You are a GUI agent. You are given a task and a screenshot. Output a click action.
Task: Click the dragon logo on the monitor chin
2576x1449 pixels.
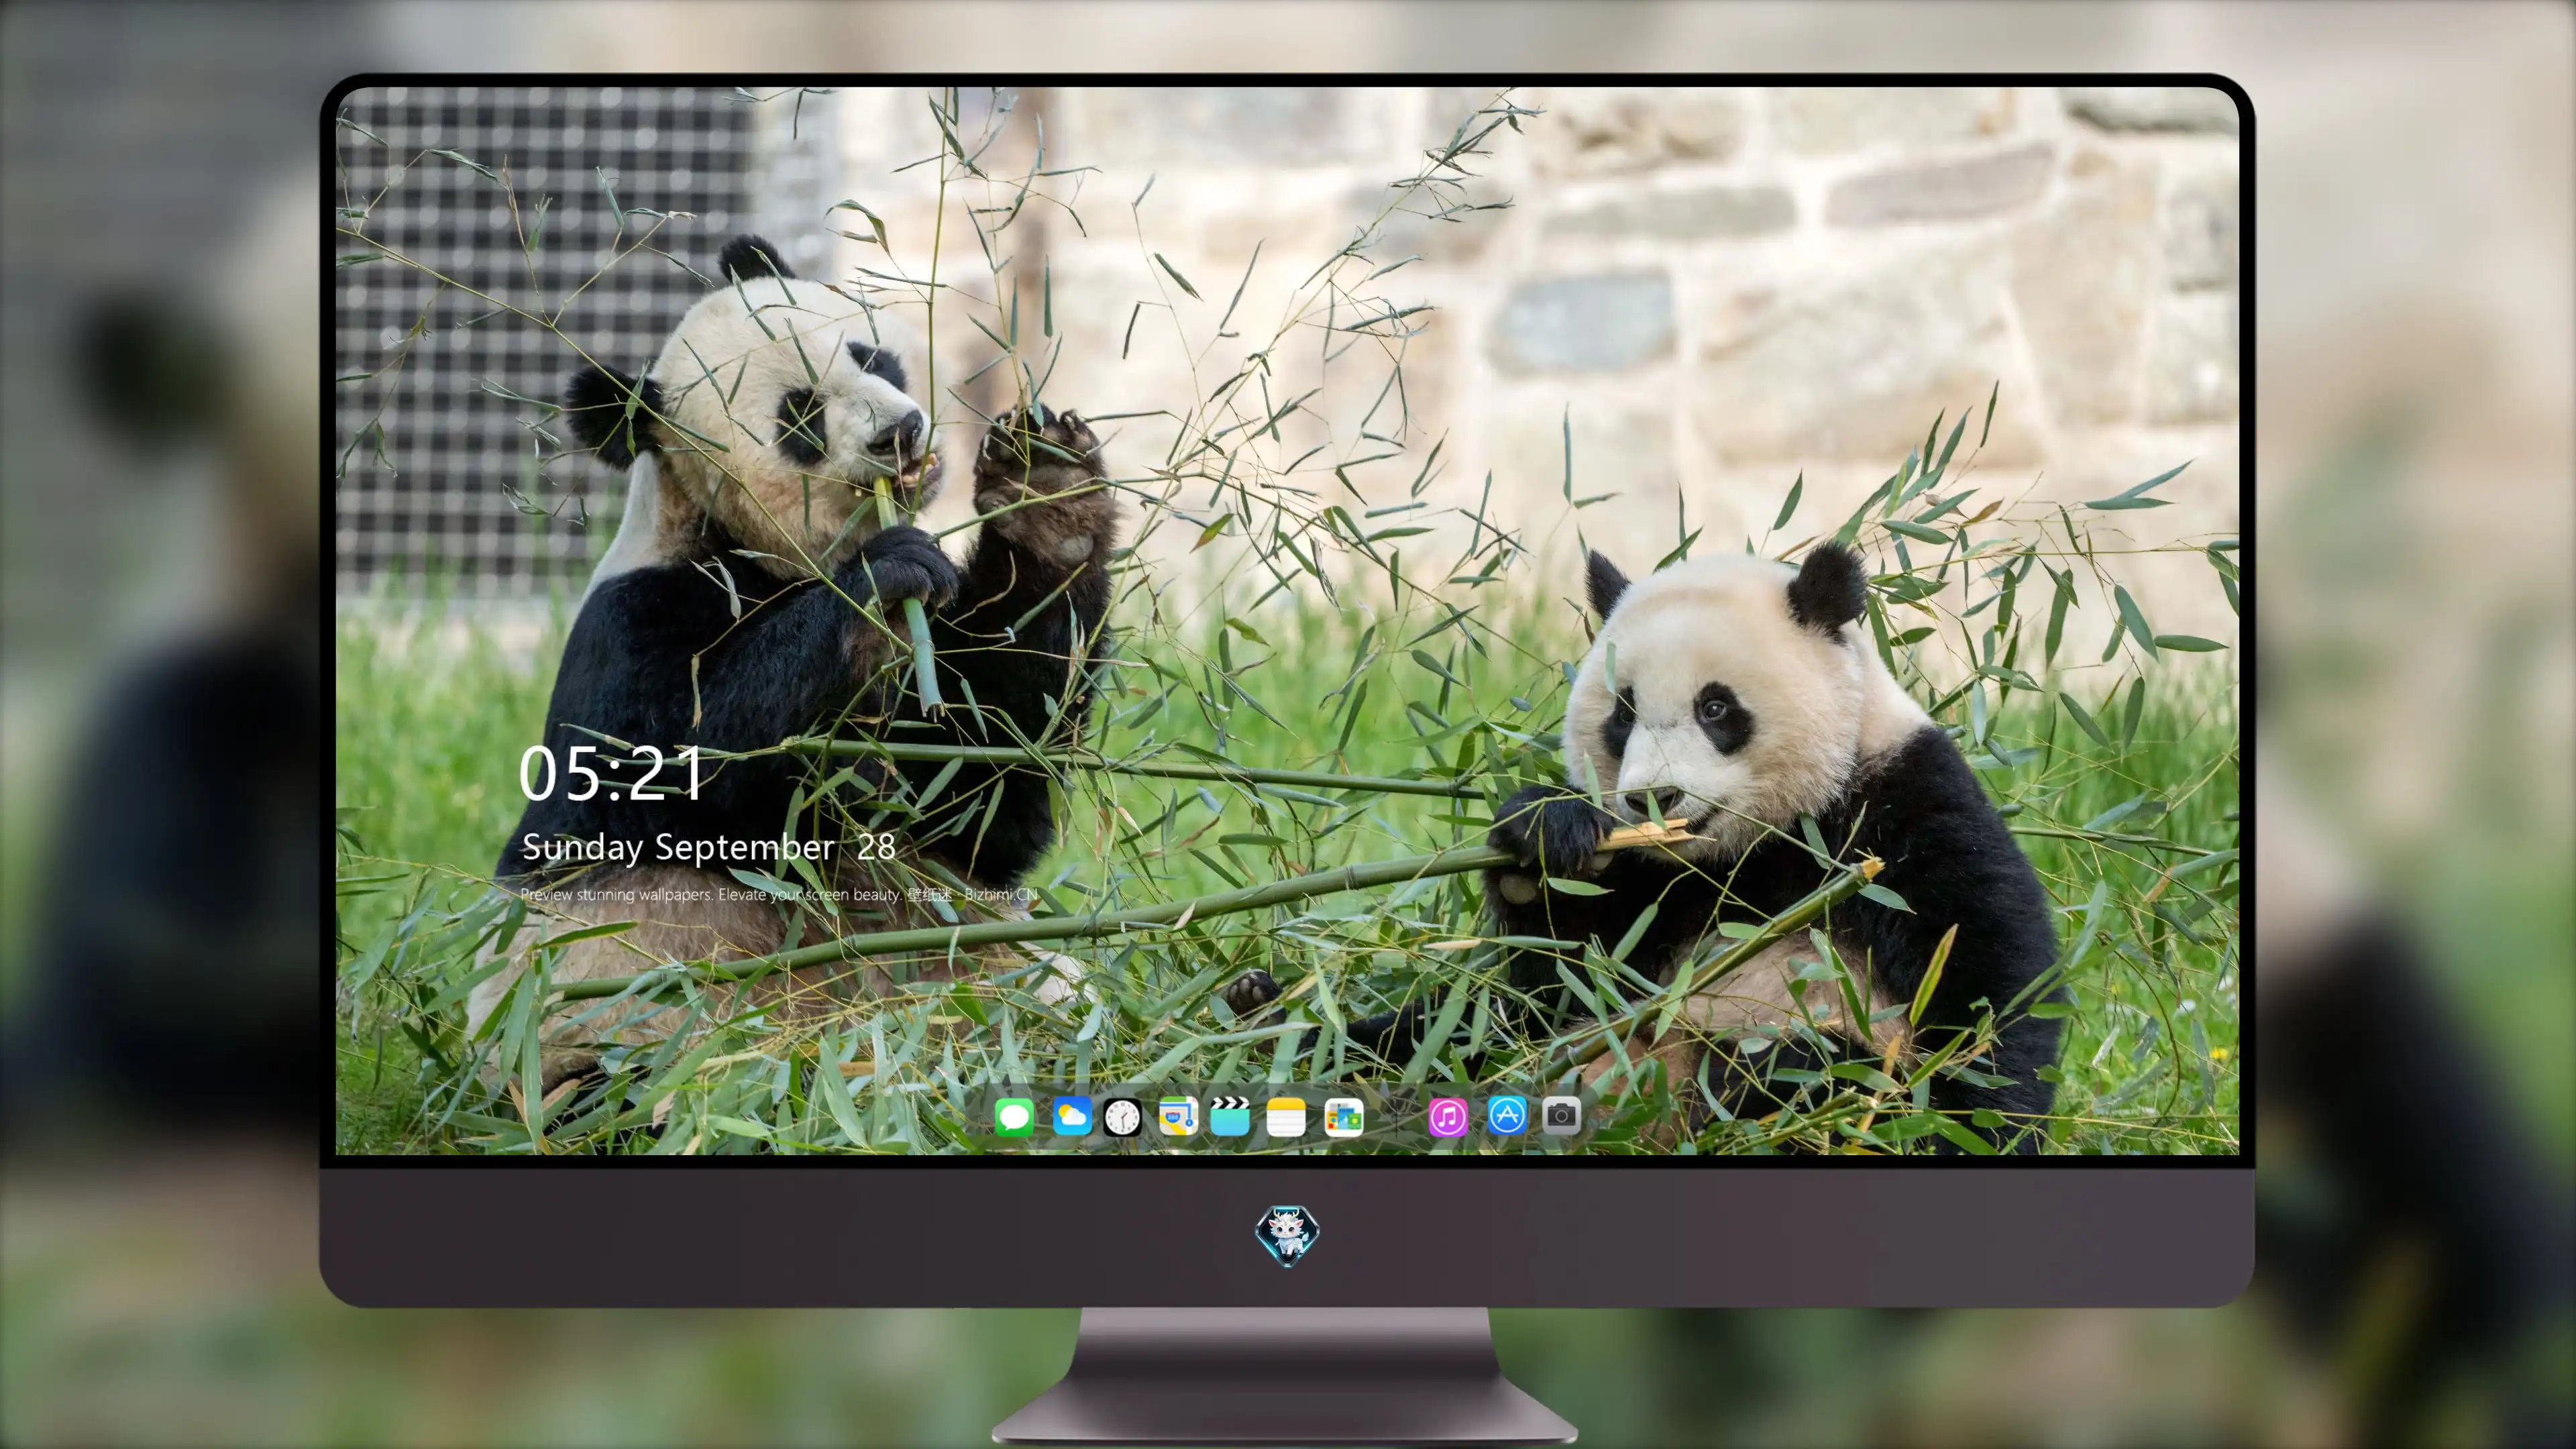point(1287,1236)
